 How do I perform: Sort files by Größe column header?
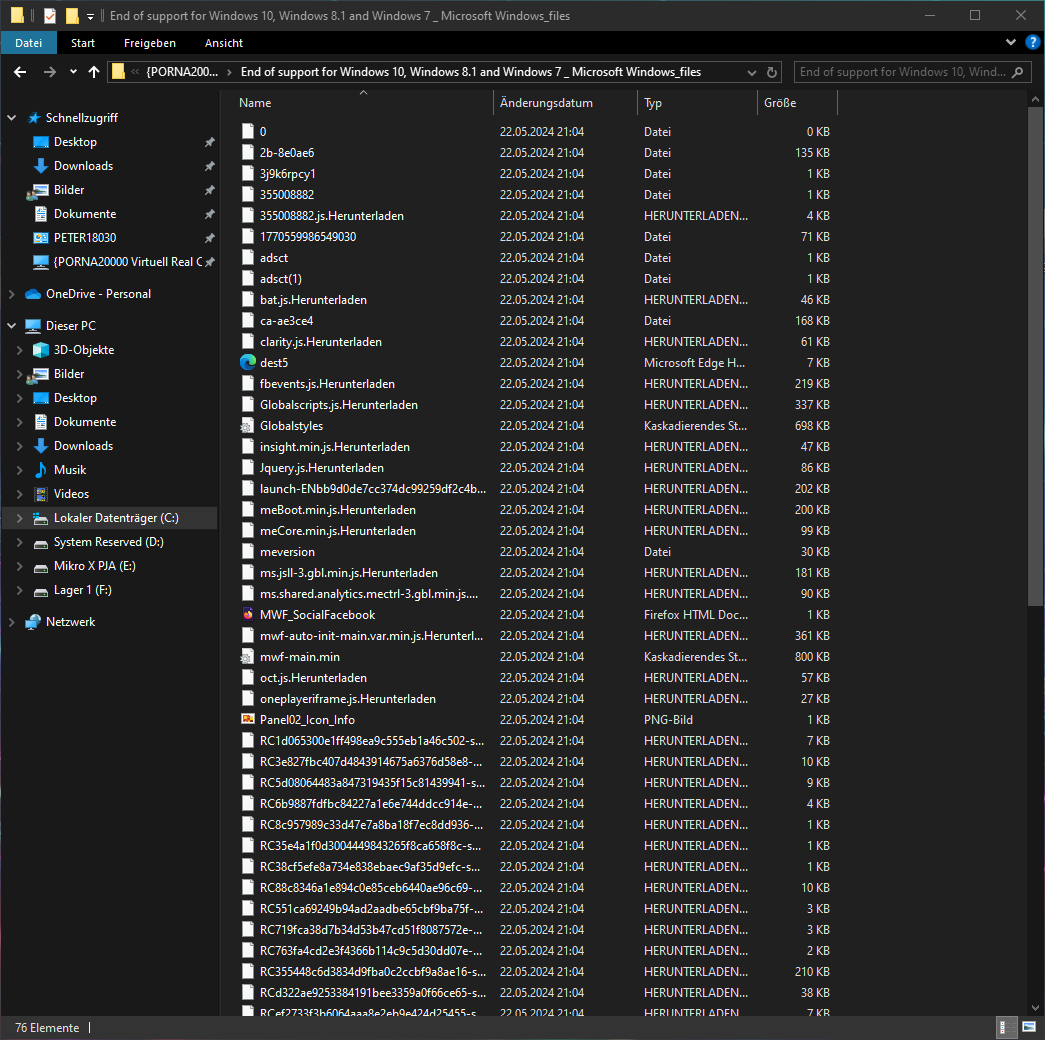point(780,103)
